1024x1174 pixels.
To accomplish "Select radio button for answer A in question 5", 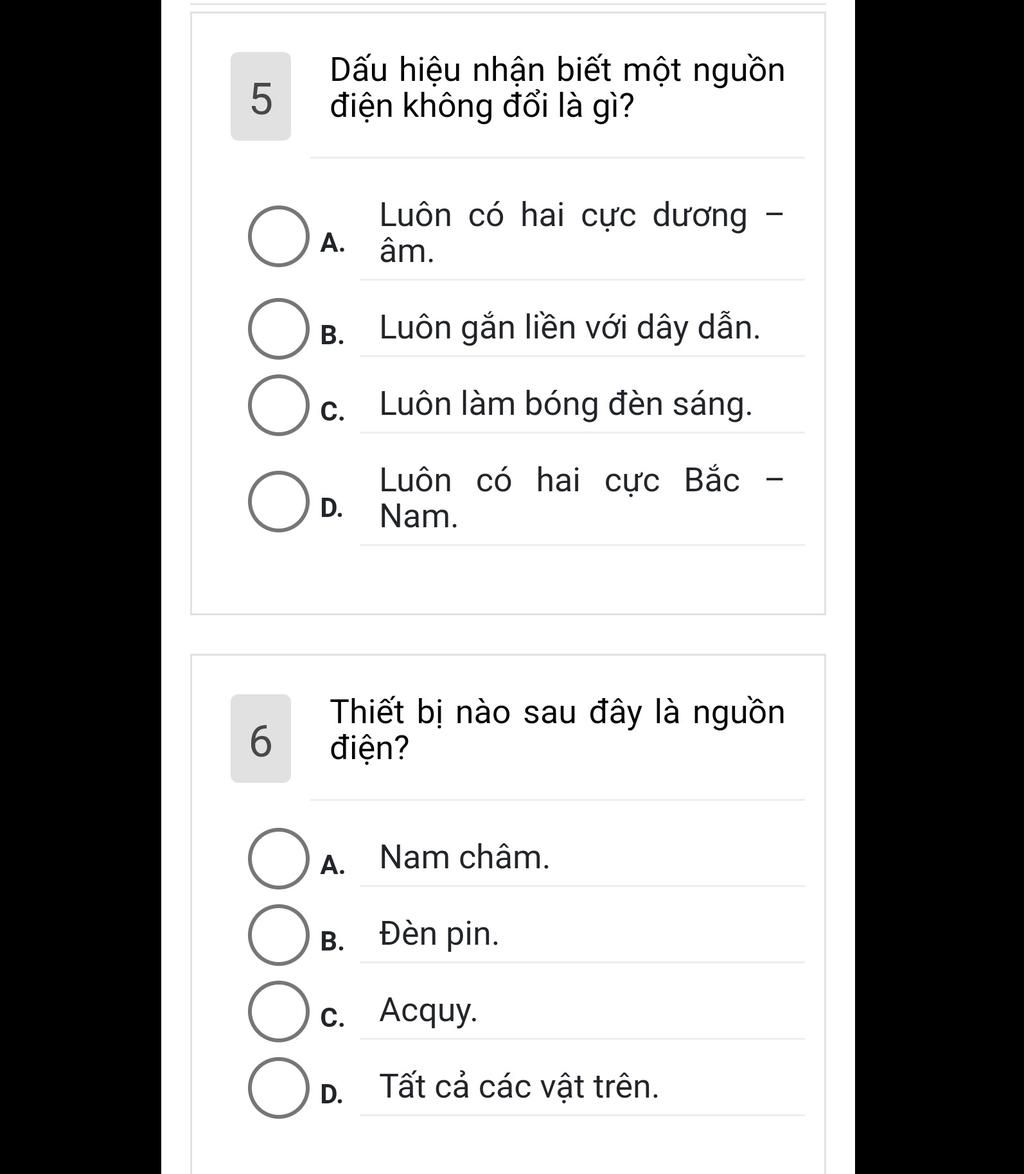I will [278, 236].
